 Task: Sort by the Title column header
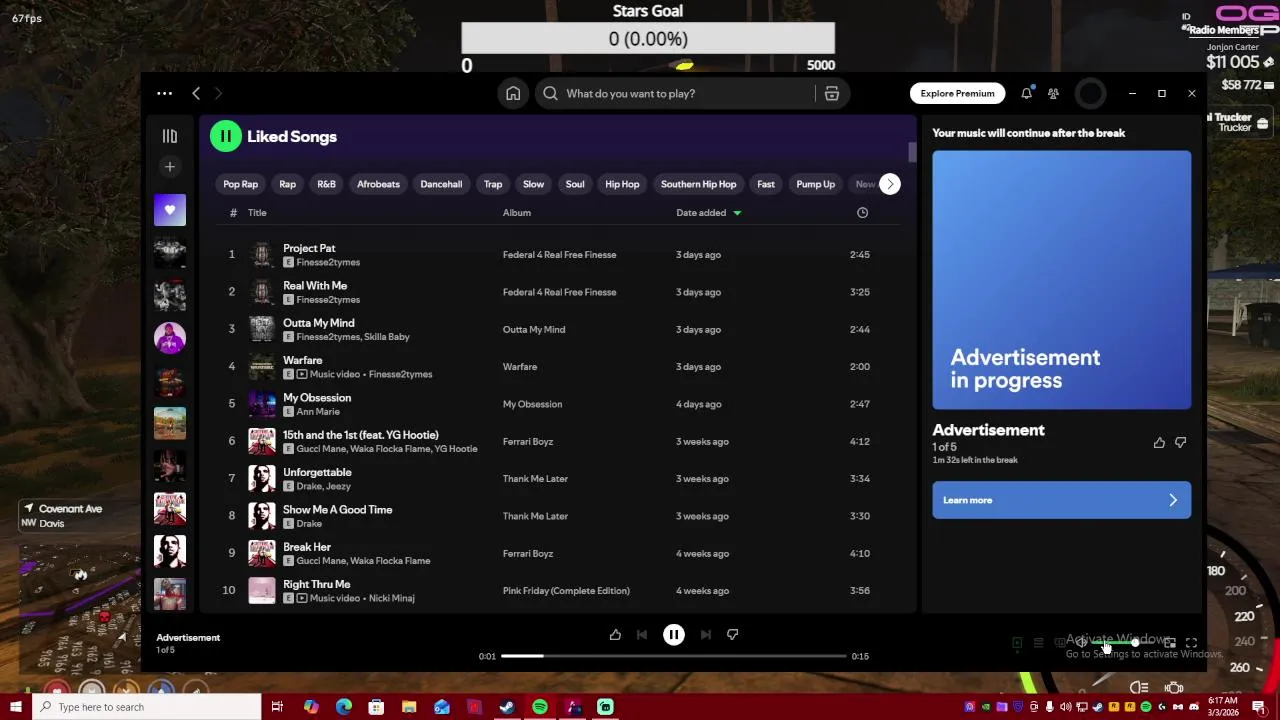257,212
